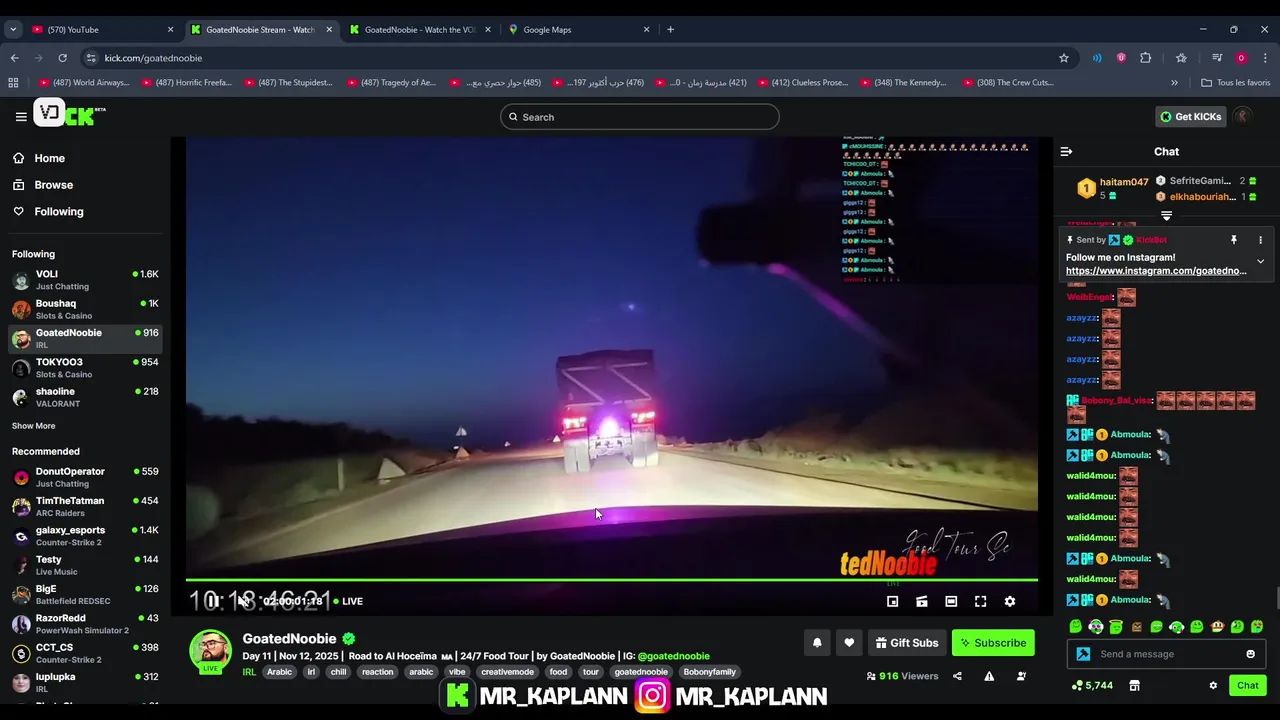
Task: Click the first green blob quick emote
Action: point(1075,627)
